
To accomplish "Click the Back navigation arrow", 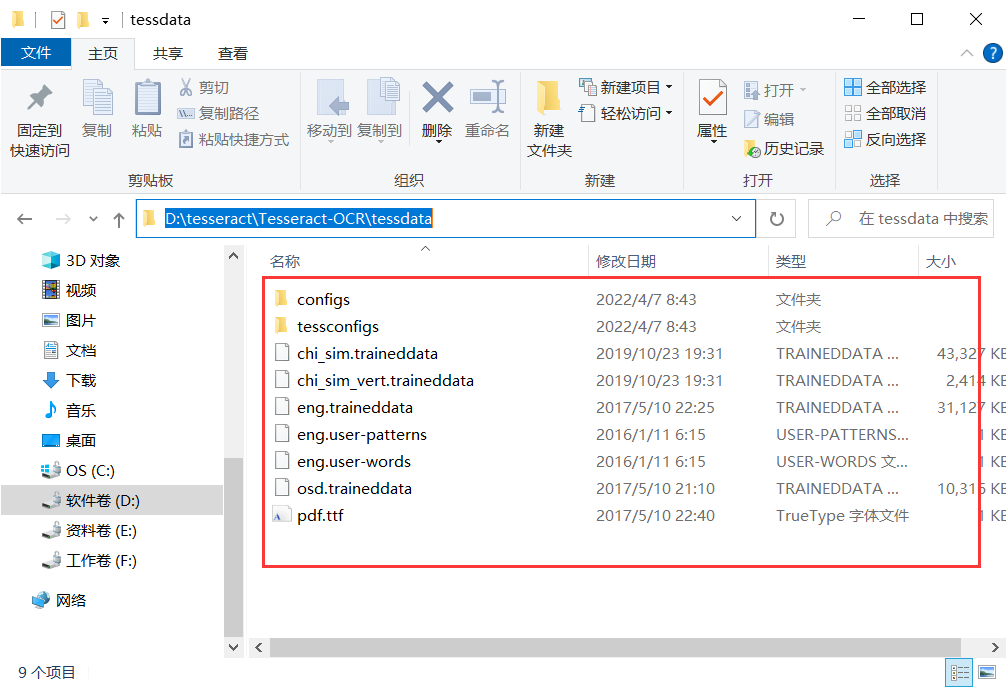I will (24, 219).
